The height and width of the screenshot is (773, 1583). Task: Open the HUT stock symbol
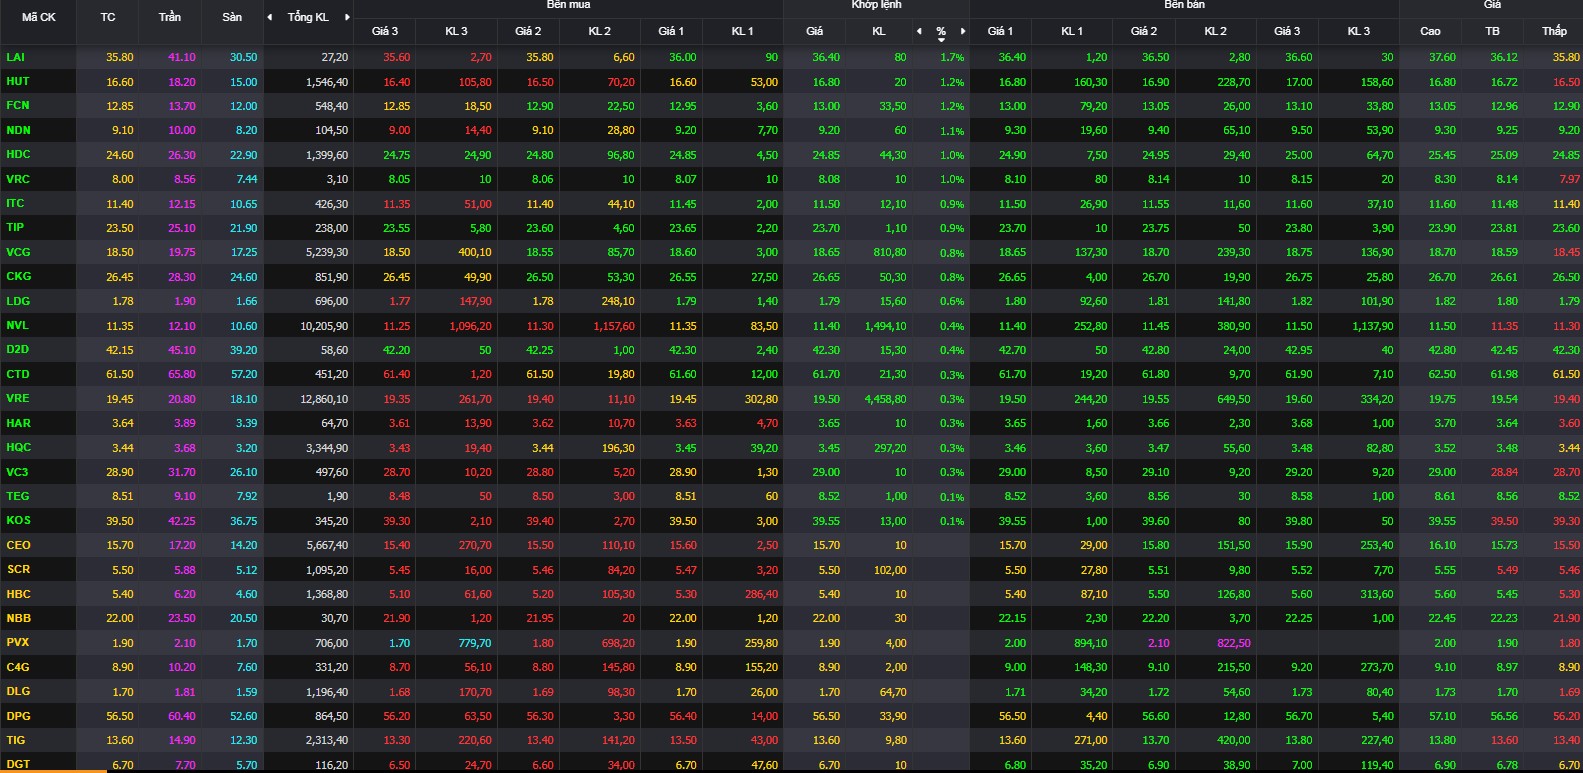pyautogui.click(x=18, y=81)
